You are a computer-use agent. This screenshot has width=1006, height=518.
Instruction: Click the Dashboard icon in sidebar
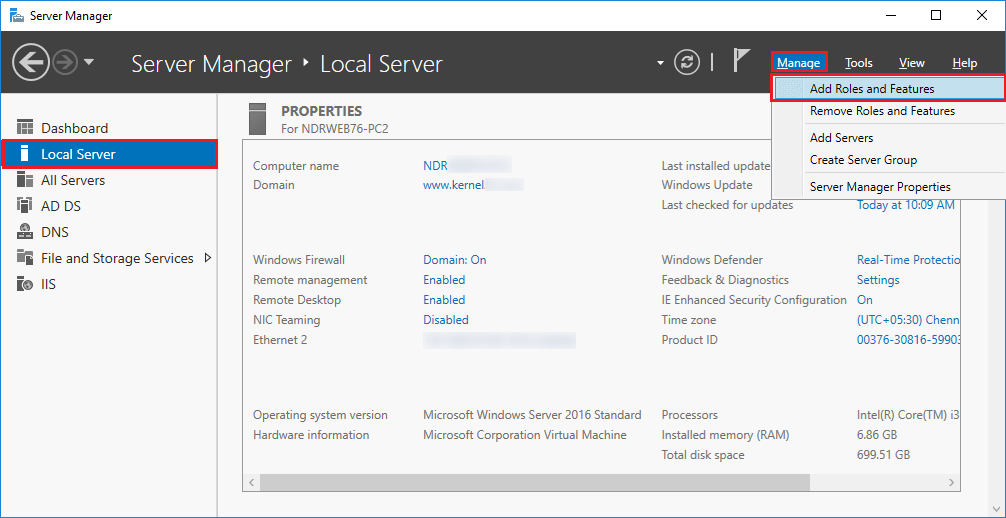click(x=24, y=128)
